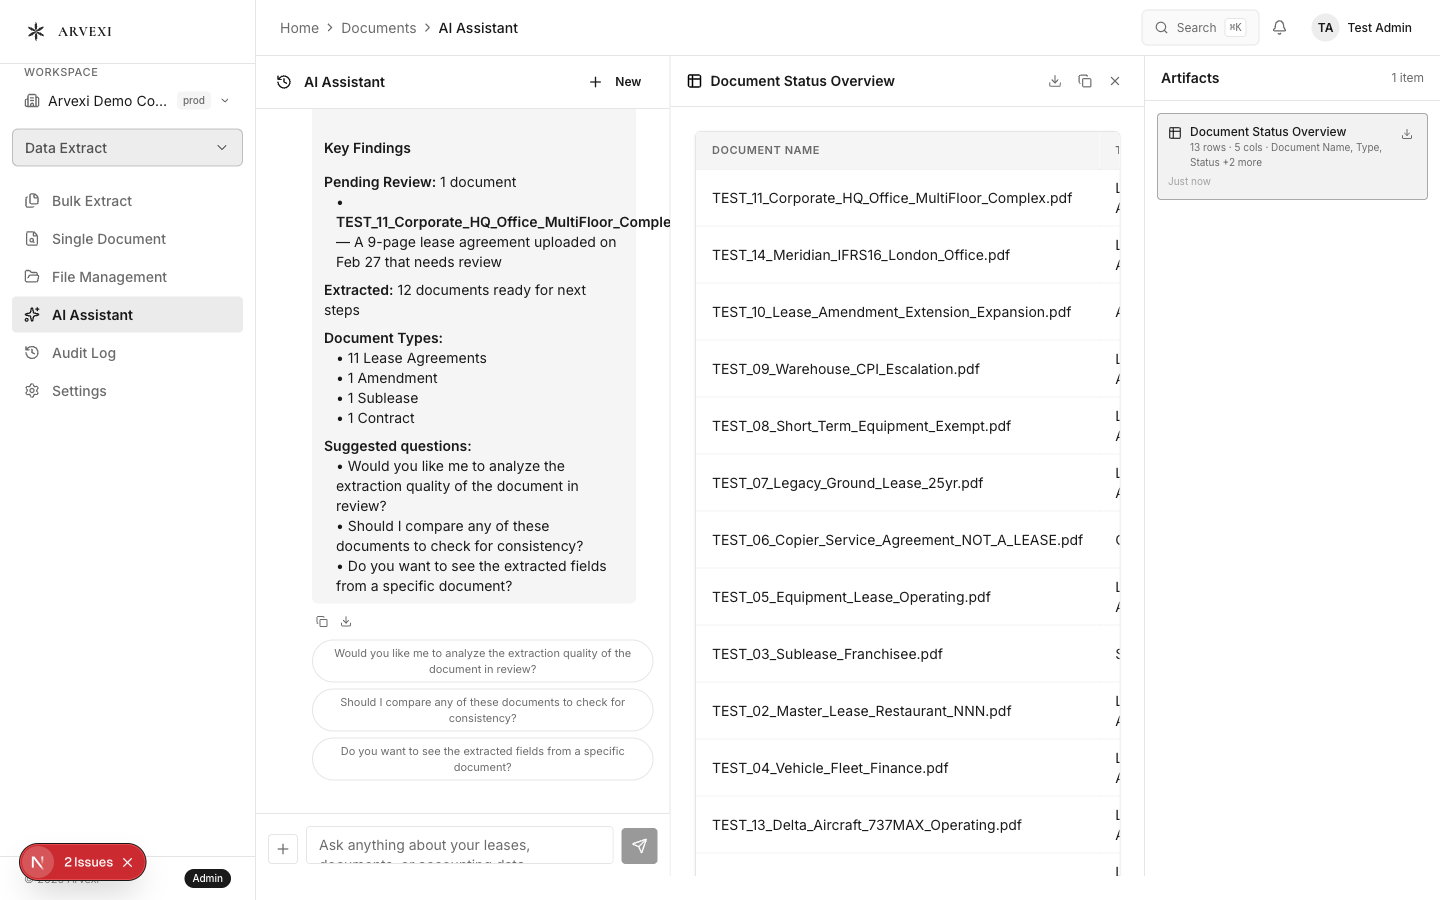
Task: Navigate to Documents via breadcrumb
Action: click(x=379, y=28)
